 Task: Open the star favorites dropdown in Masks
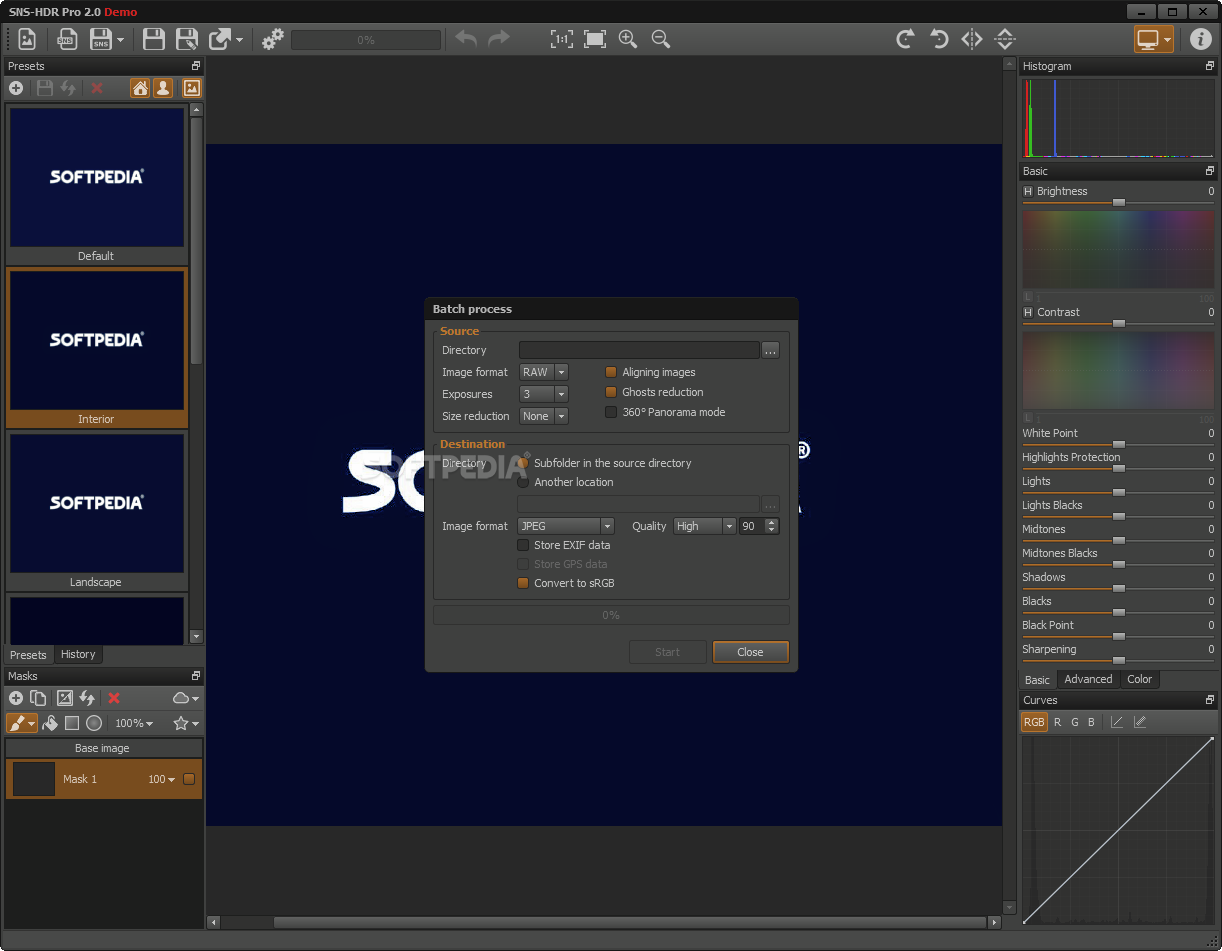pyautogui.click(x=186, y=723)
